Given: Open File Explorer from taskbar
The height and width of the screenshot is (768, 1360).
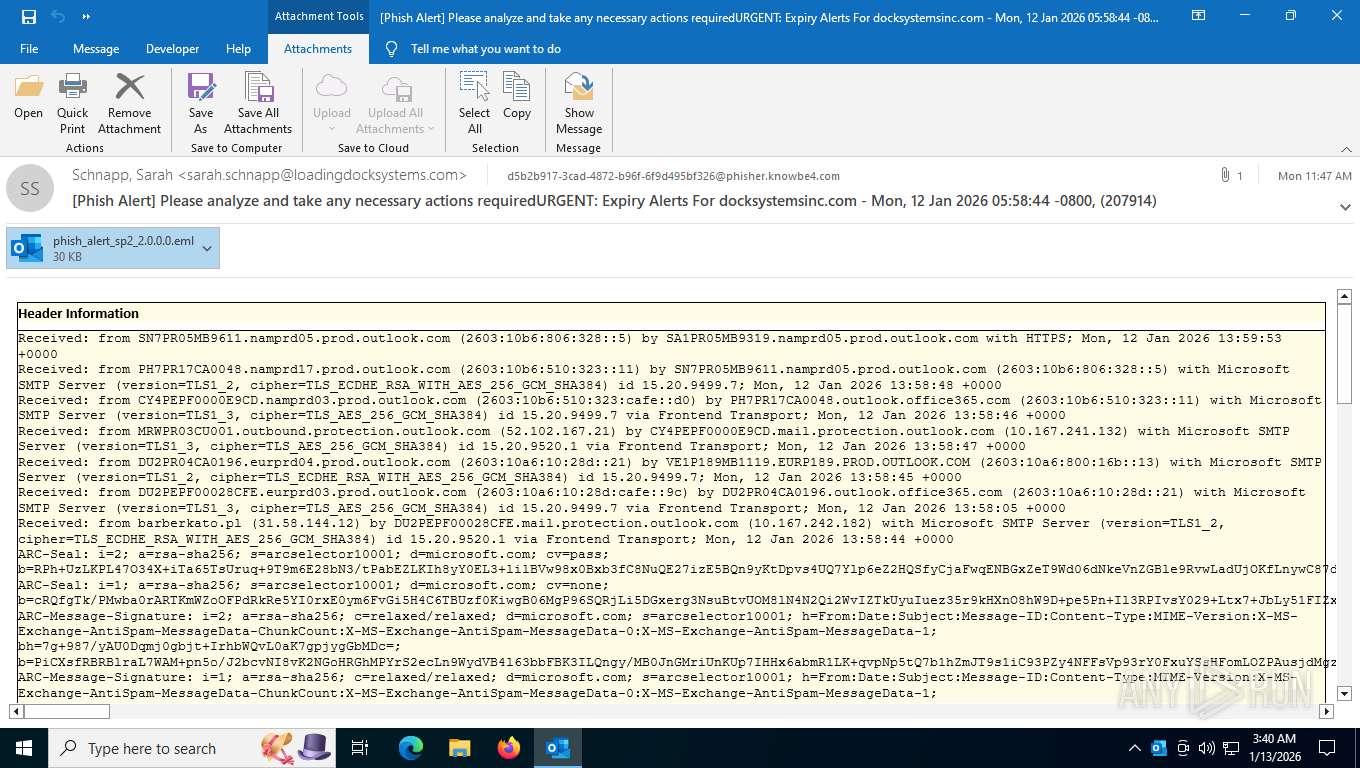Looking at the screenshot, I should point(459,747).
